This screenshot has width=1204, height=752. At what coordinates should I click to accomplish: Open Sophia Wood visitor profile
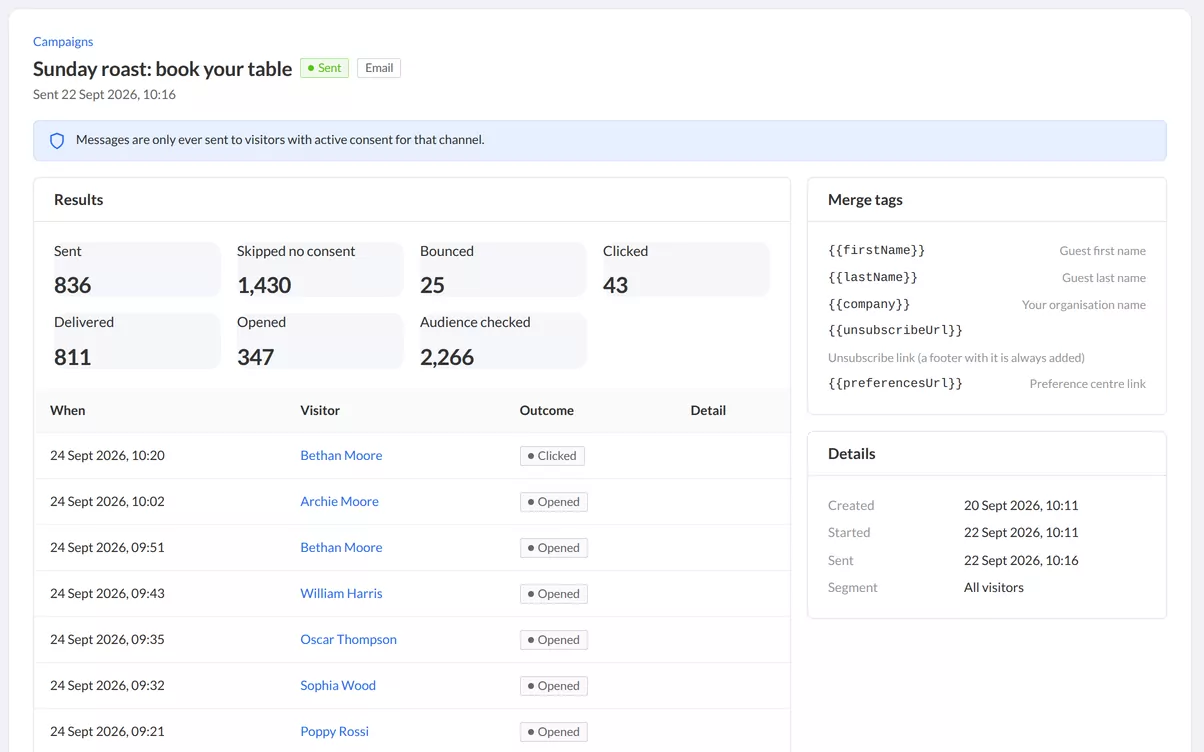338,685
